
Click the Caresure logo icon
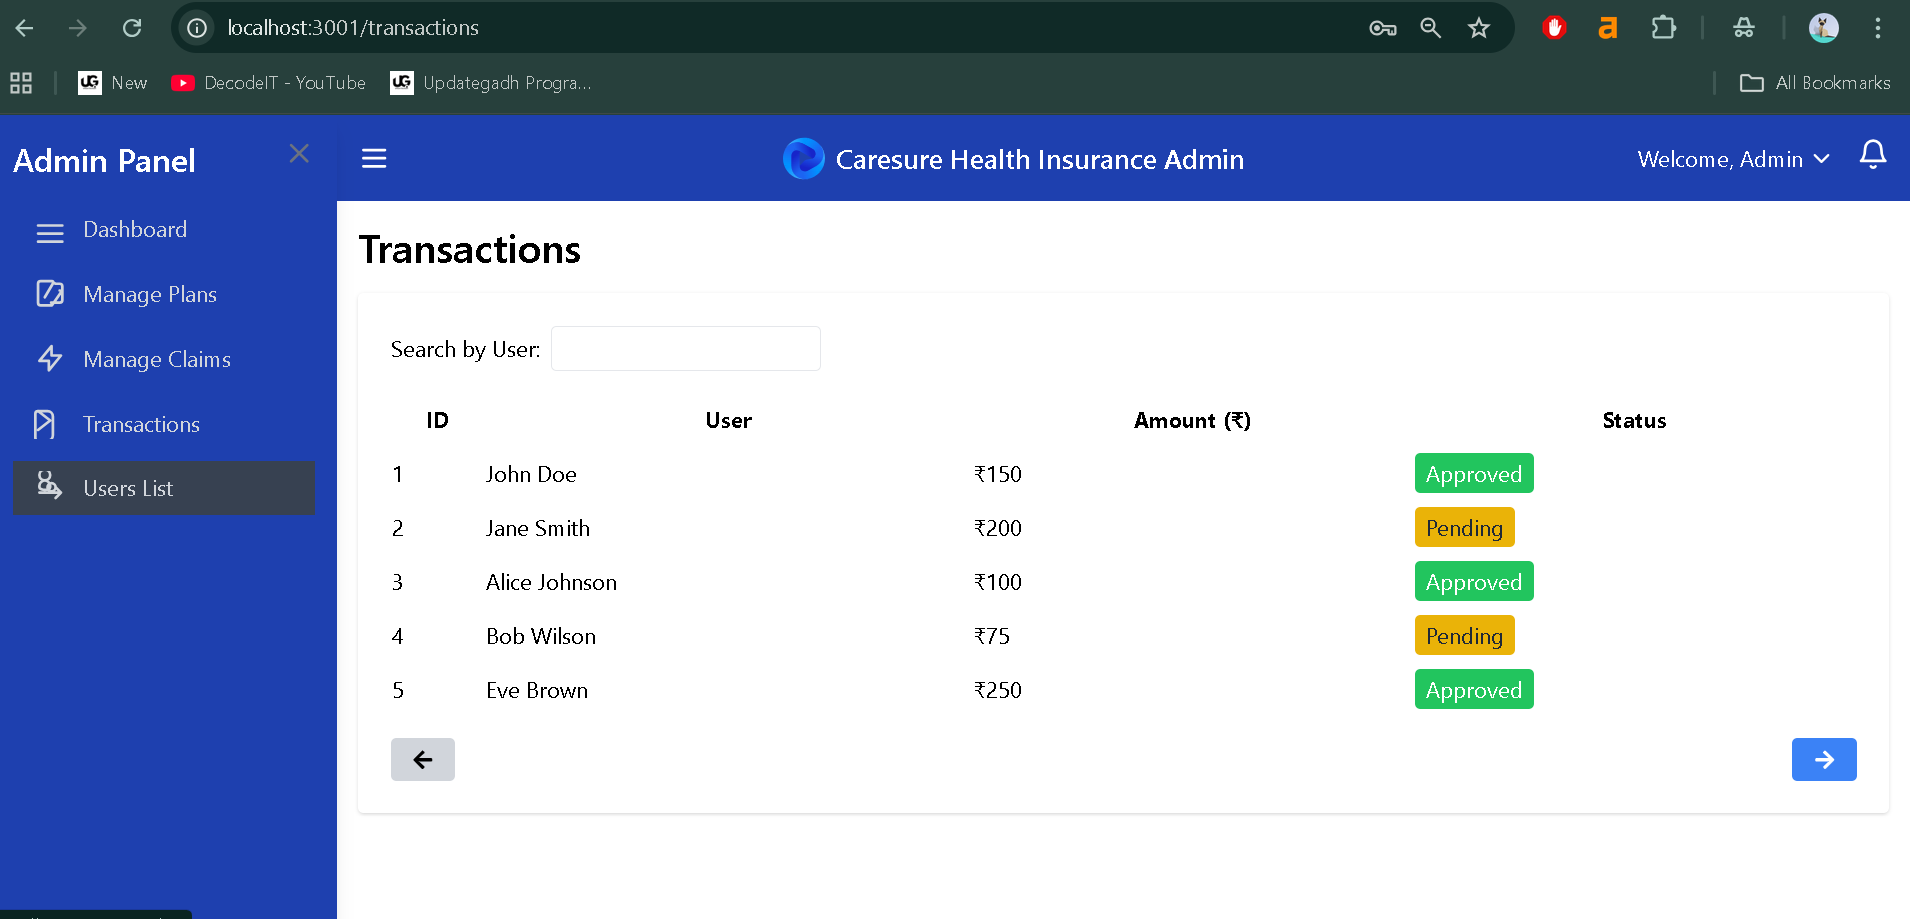[x=803, y=159]
